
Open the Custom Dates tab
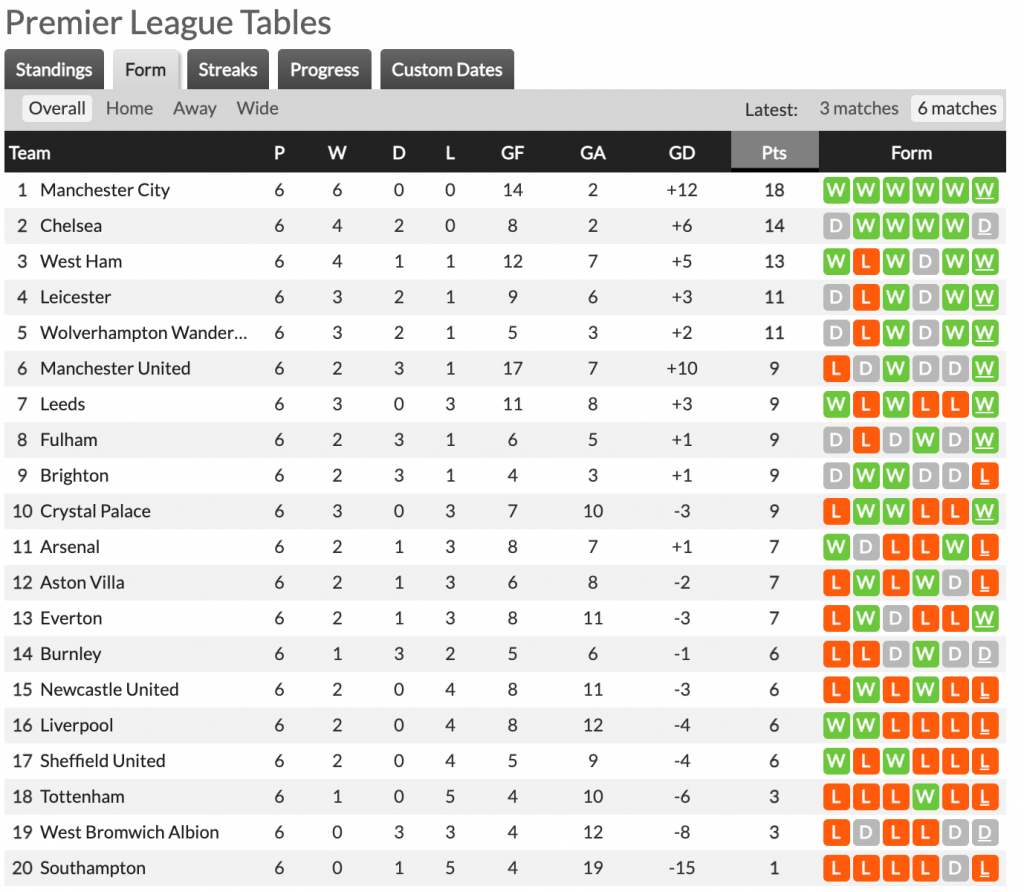(447, 69)
